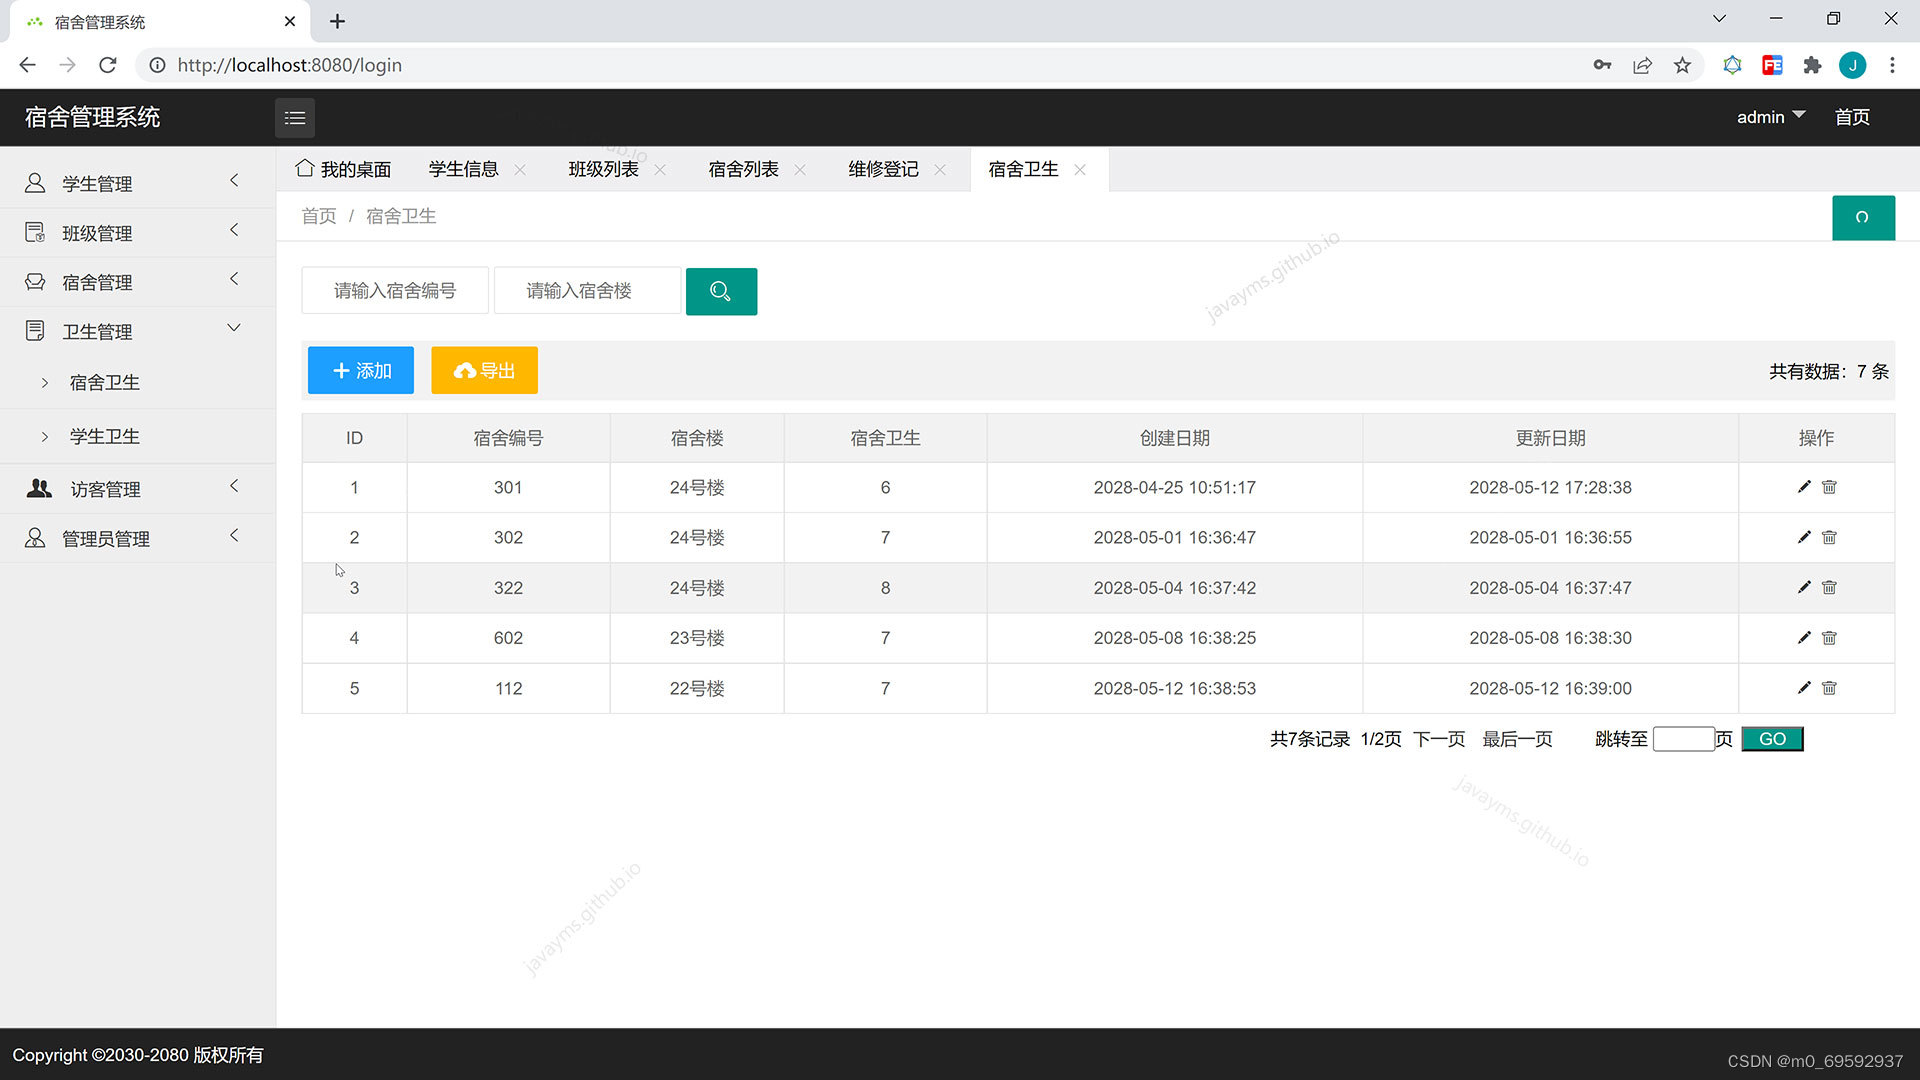Edit the record for dormitory 602
1920x1080 pixels.
click(1804, 638)
